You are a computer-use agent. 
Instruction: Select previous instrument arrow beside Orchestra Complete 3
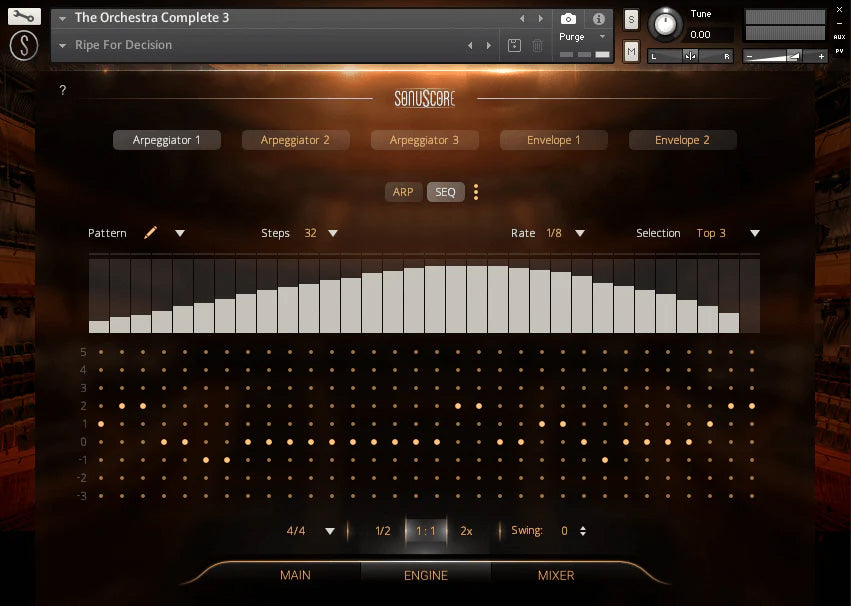522,18
